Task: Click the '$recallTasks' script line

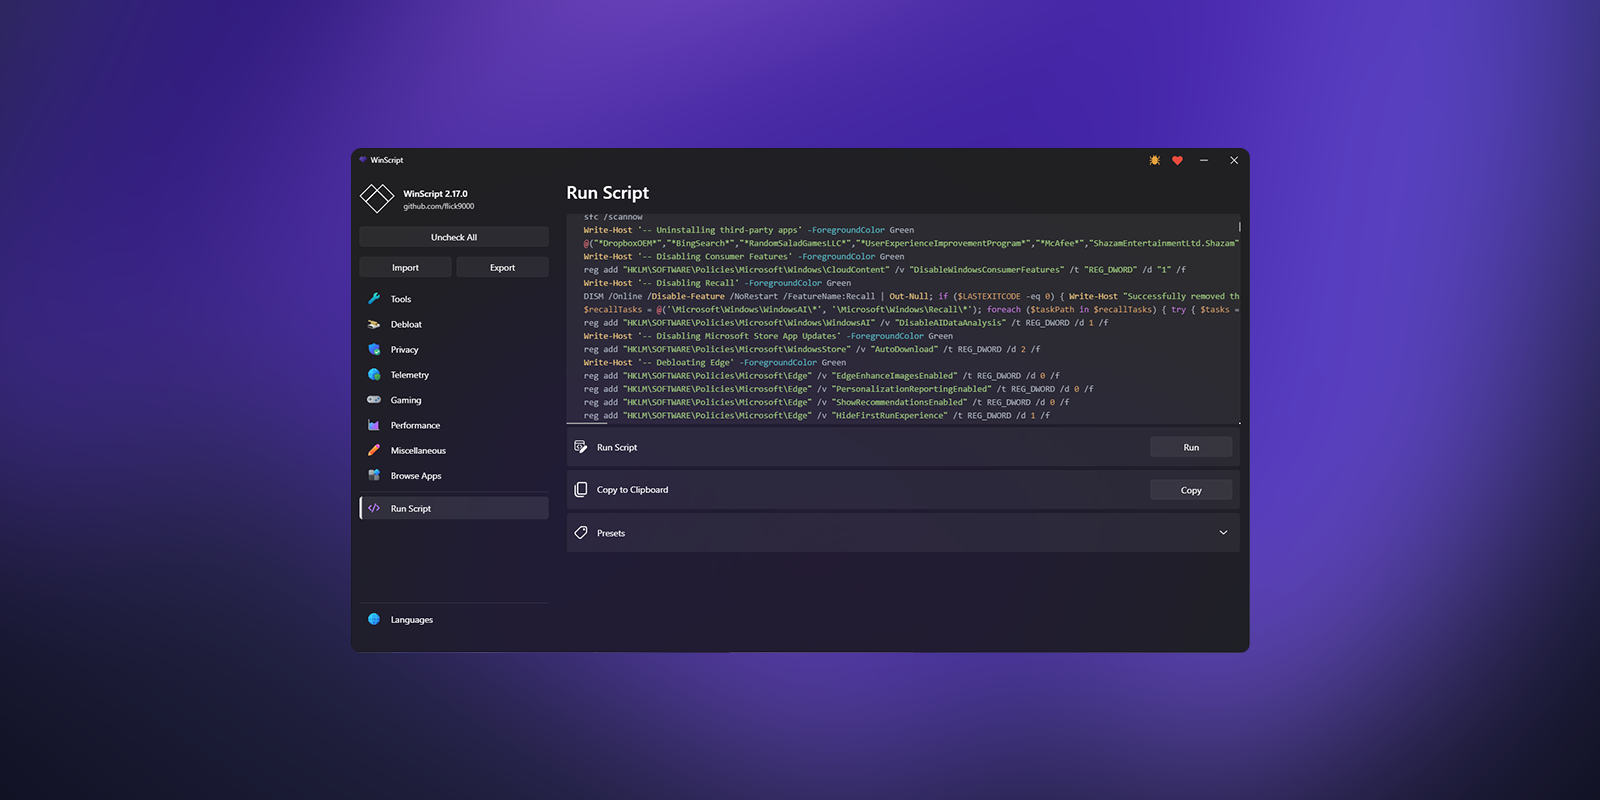Action: pyautogui.click(x=911, y=309)
